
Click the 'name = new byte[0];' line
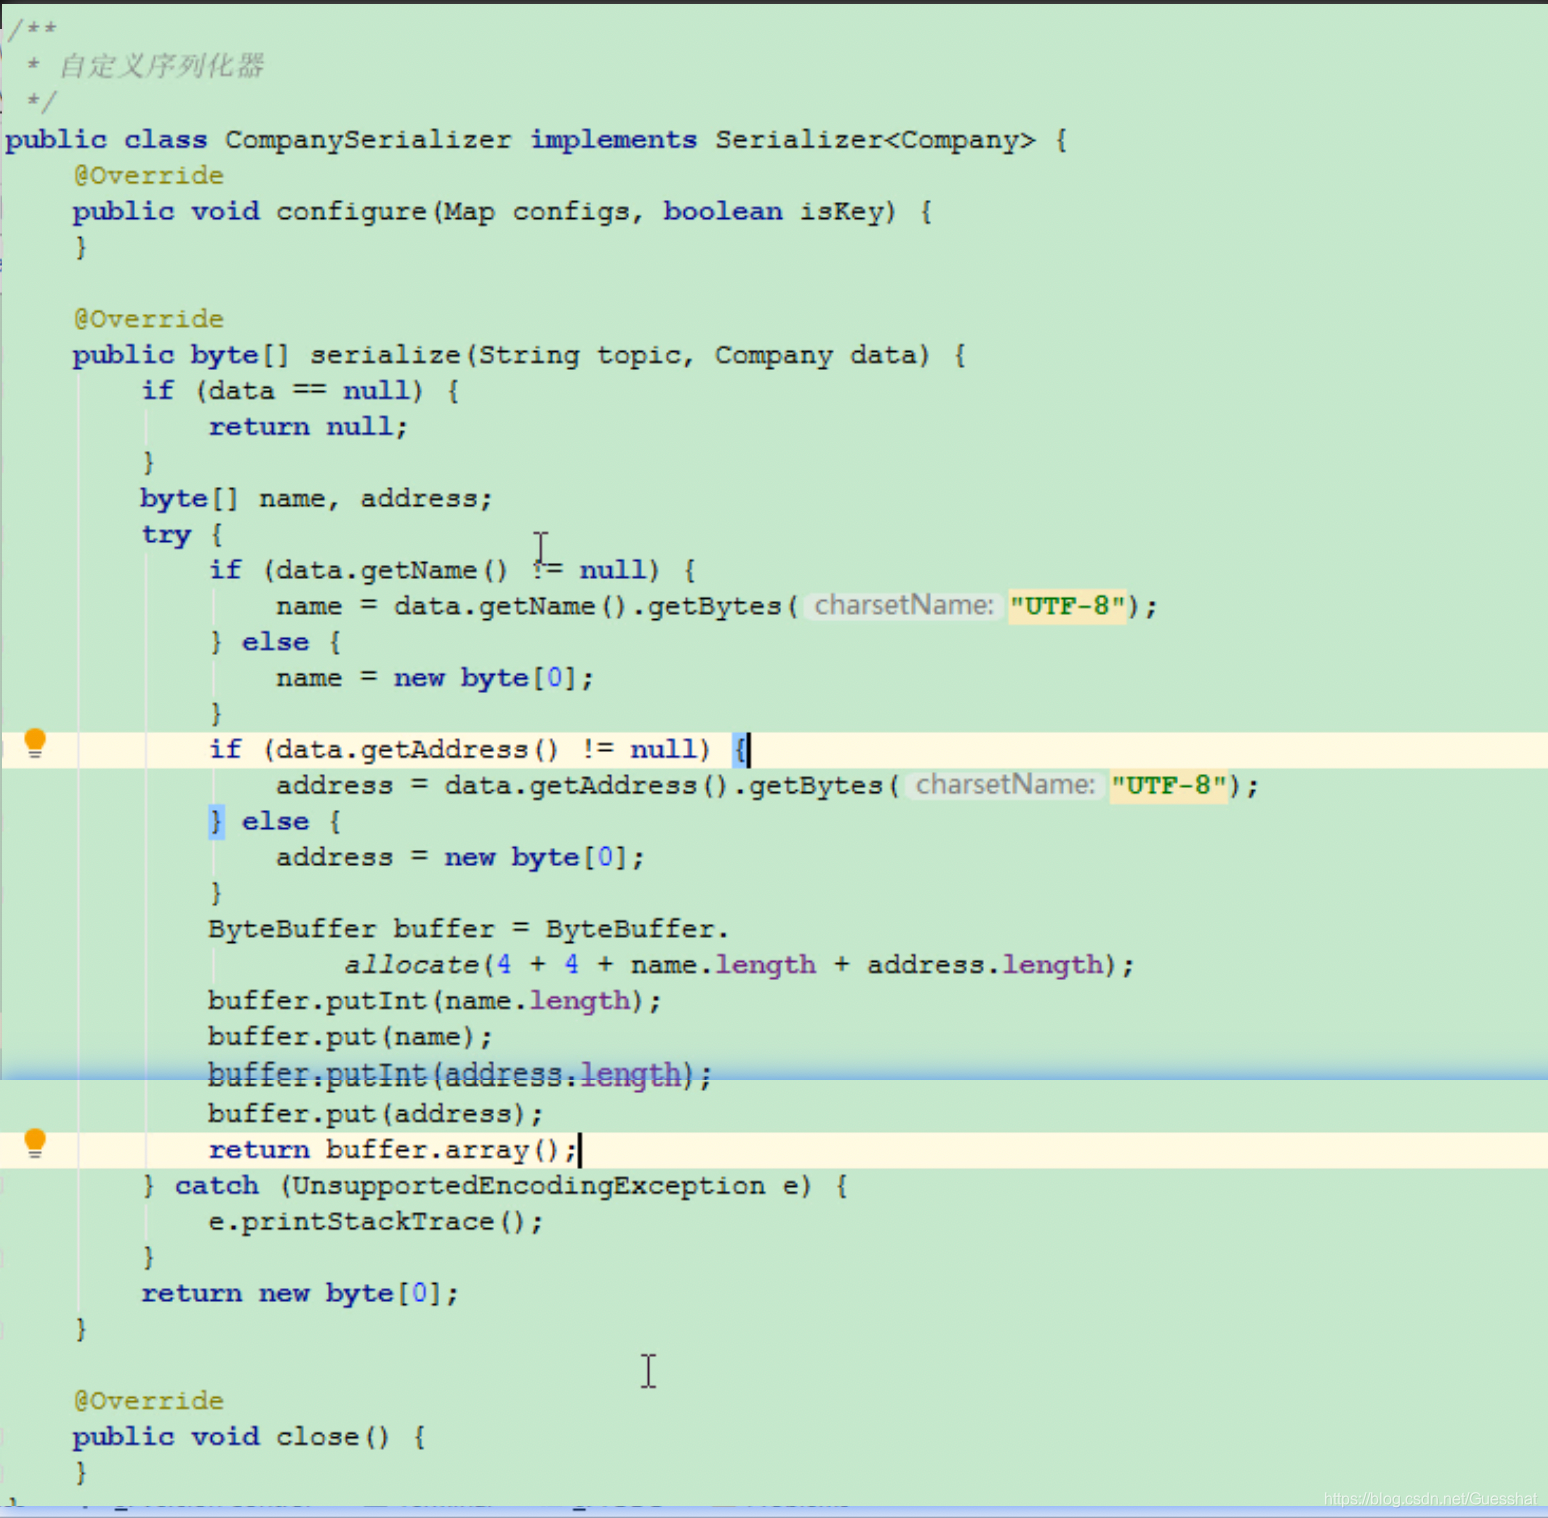[x=434, y=678]
